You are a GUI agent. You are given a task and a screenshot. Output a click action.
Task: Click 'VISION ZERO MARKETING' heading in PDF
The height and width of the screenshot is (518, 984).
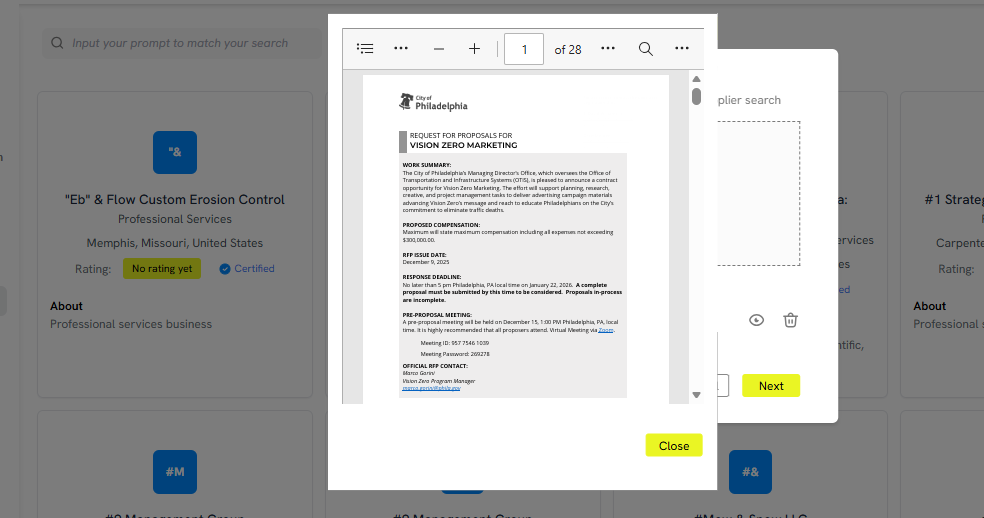[x=464, y=145]
